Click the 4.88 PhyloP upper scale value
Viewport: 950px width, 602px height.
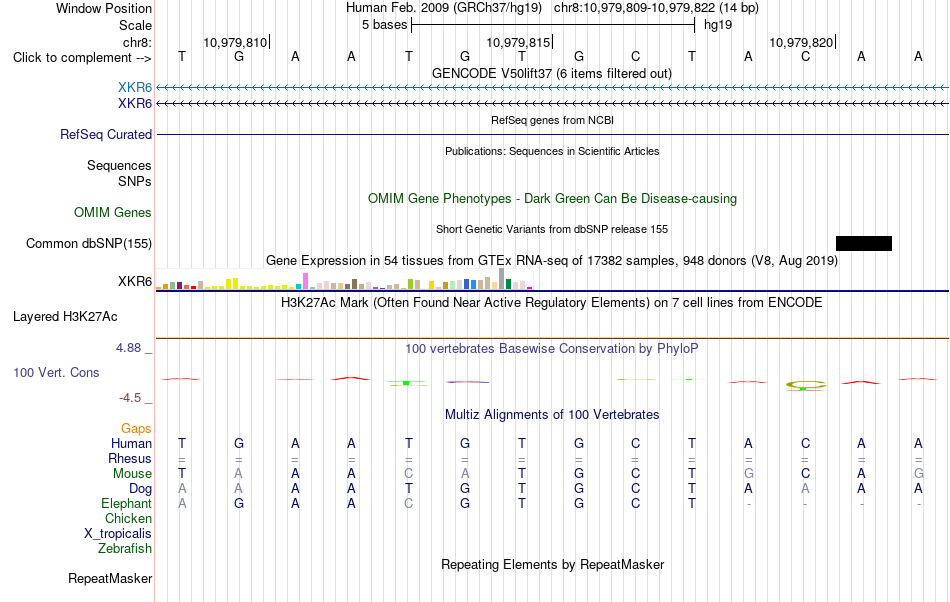(x=128, y=348)
